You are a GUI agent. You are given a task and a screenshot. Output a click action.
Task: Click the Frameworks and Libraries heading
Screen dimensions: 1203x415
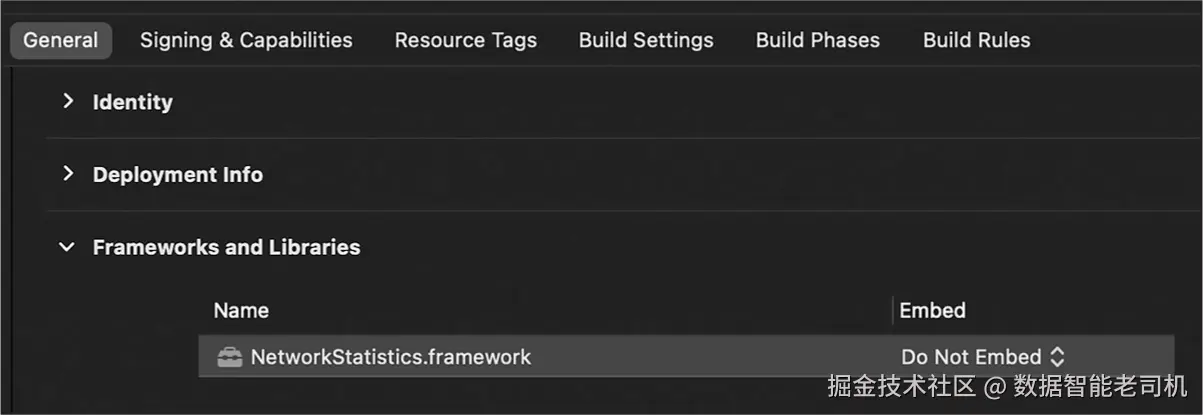click(x=226, y=247)
